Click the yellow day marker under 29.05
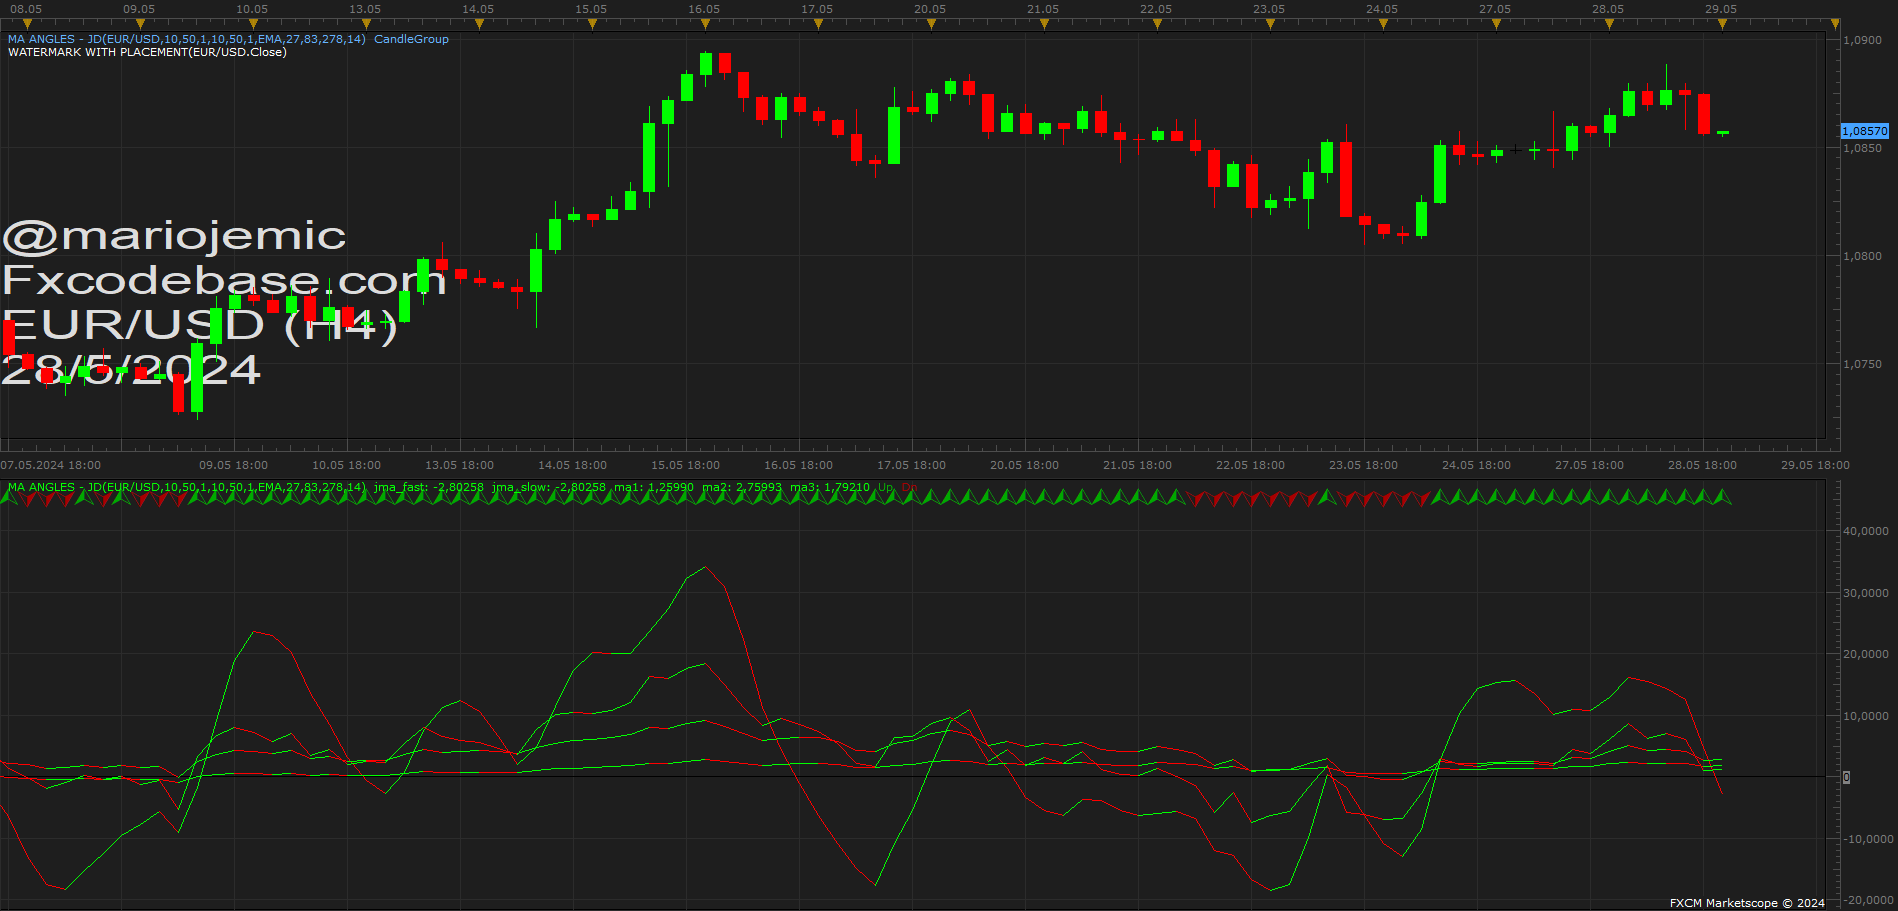This screenshot has width=1898, height=911. point(1722,23)
